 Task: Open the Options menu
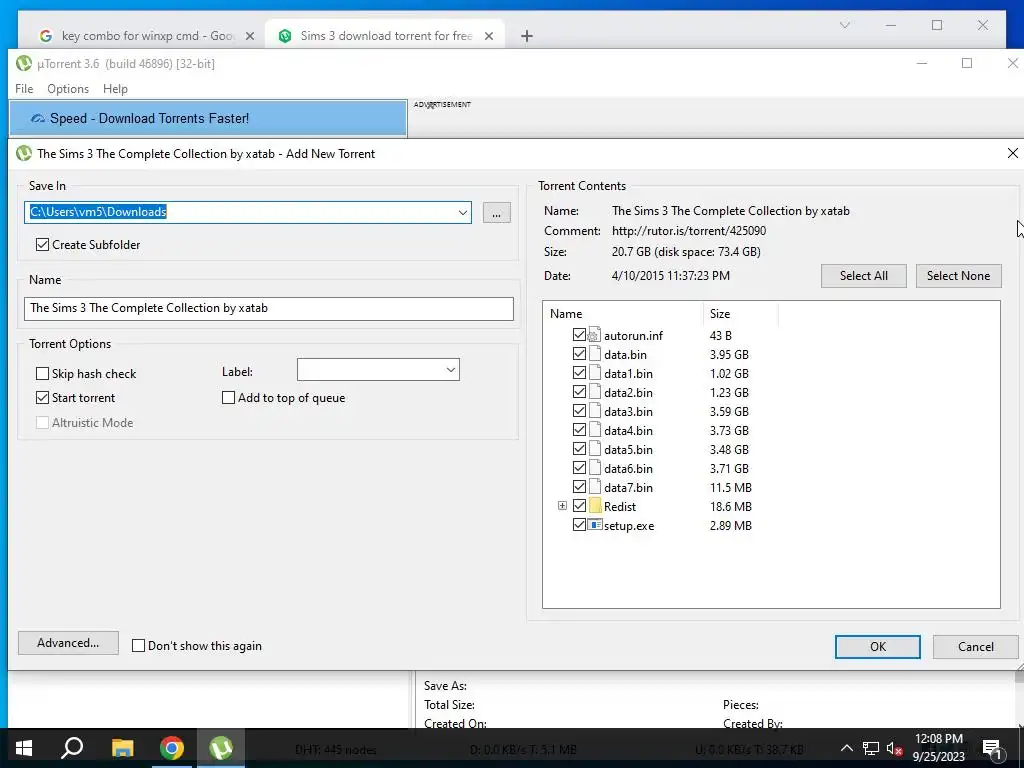coord(68,89)
